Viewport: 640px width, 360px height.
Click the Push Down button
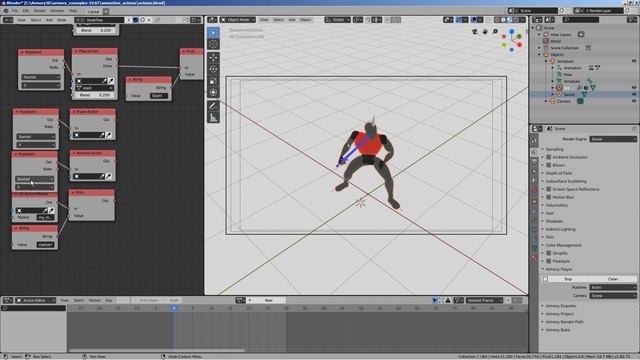pyautogui.click(x=149, y=300)
